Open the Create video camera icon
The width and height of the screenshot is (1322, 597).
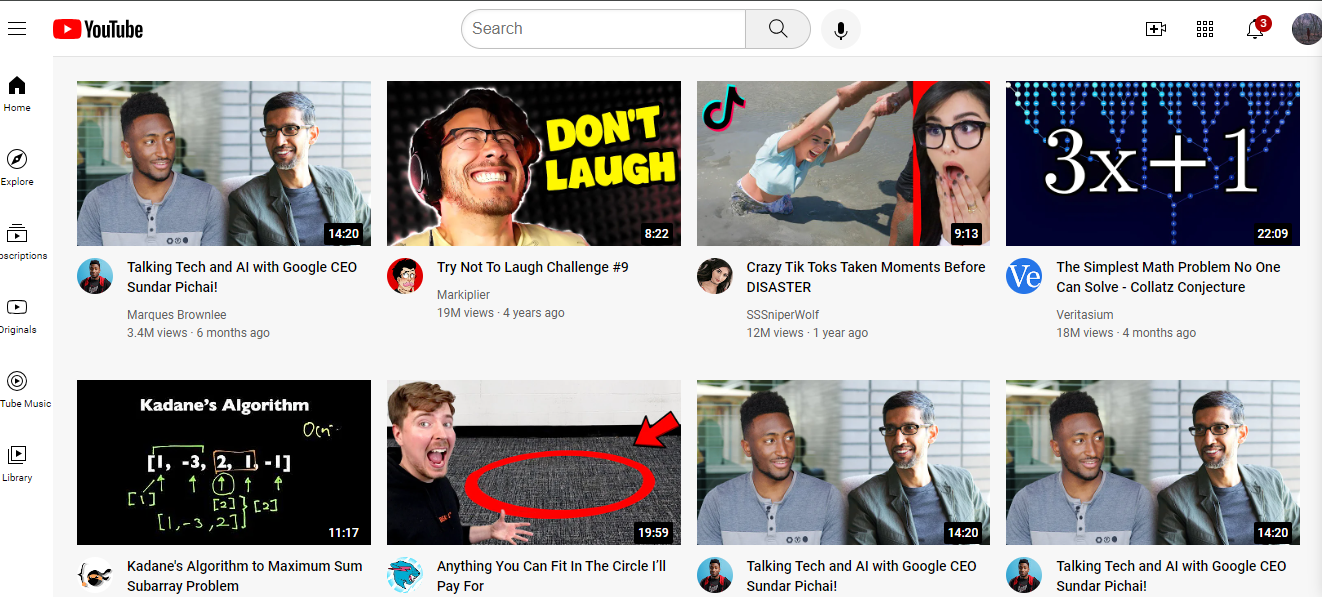(x=1156, y=29)
